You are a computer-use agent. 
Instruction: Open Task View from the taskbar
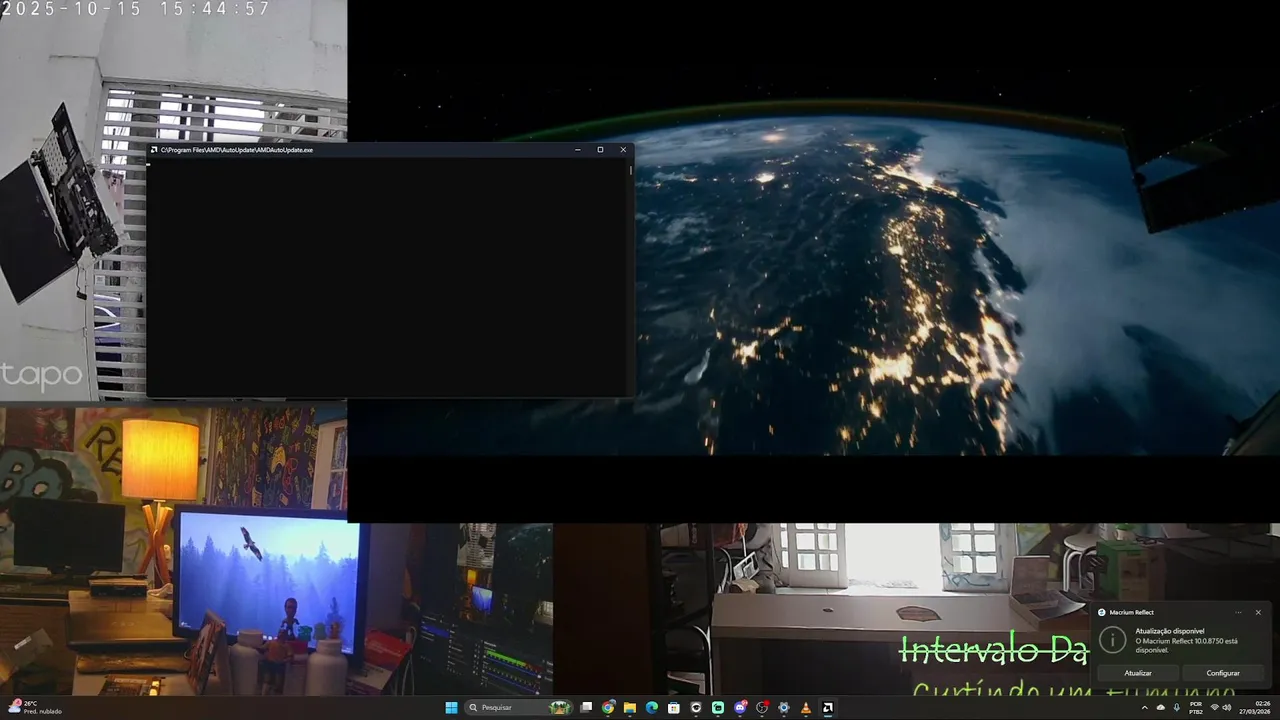[586, 708]
